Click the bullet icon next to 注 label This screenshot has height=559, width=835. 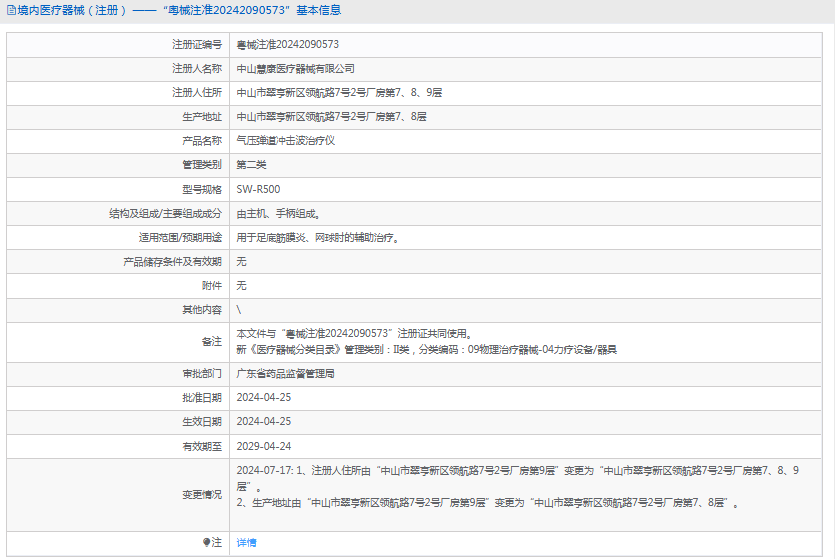click(206, 542)
